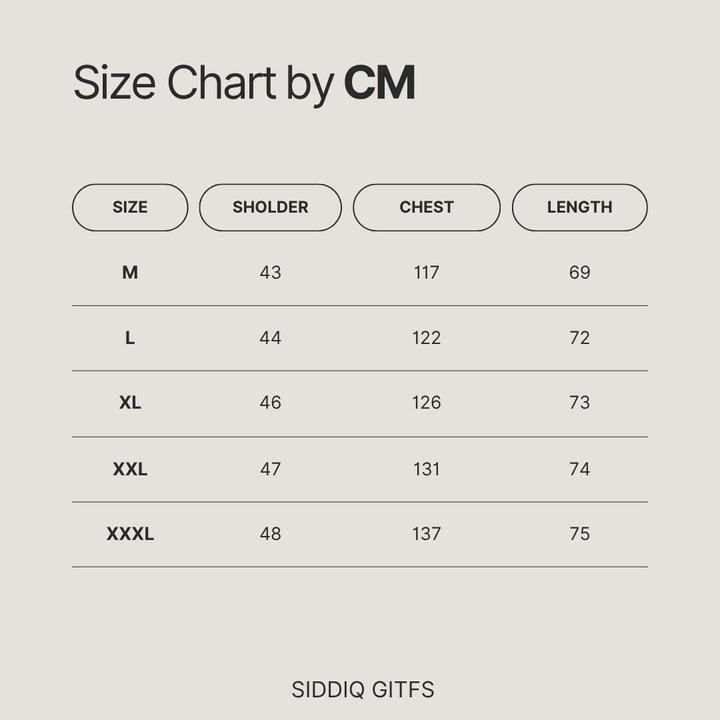Select the XXL size row label

(x=130, y=469)
